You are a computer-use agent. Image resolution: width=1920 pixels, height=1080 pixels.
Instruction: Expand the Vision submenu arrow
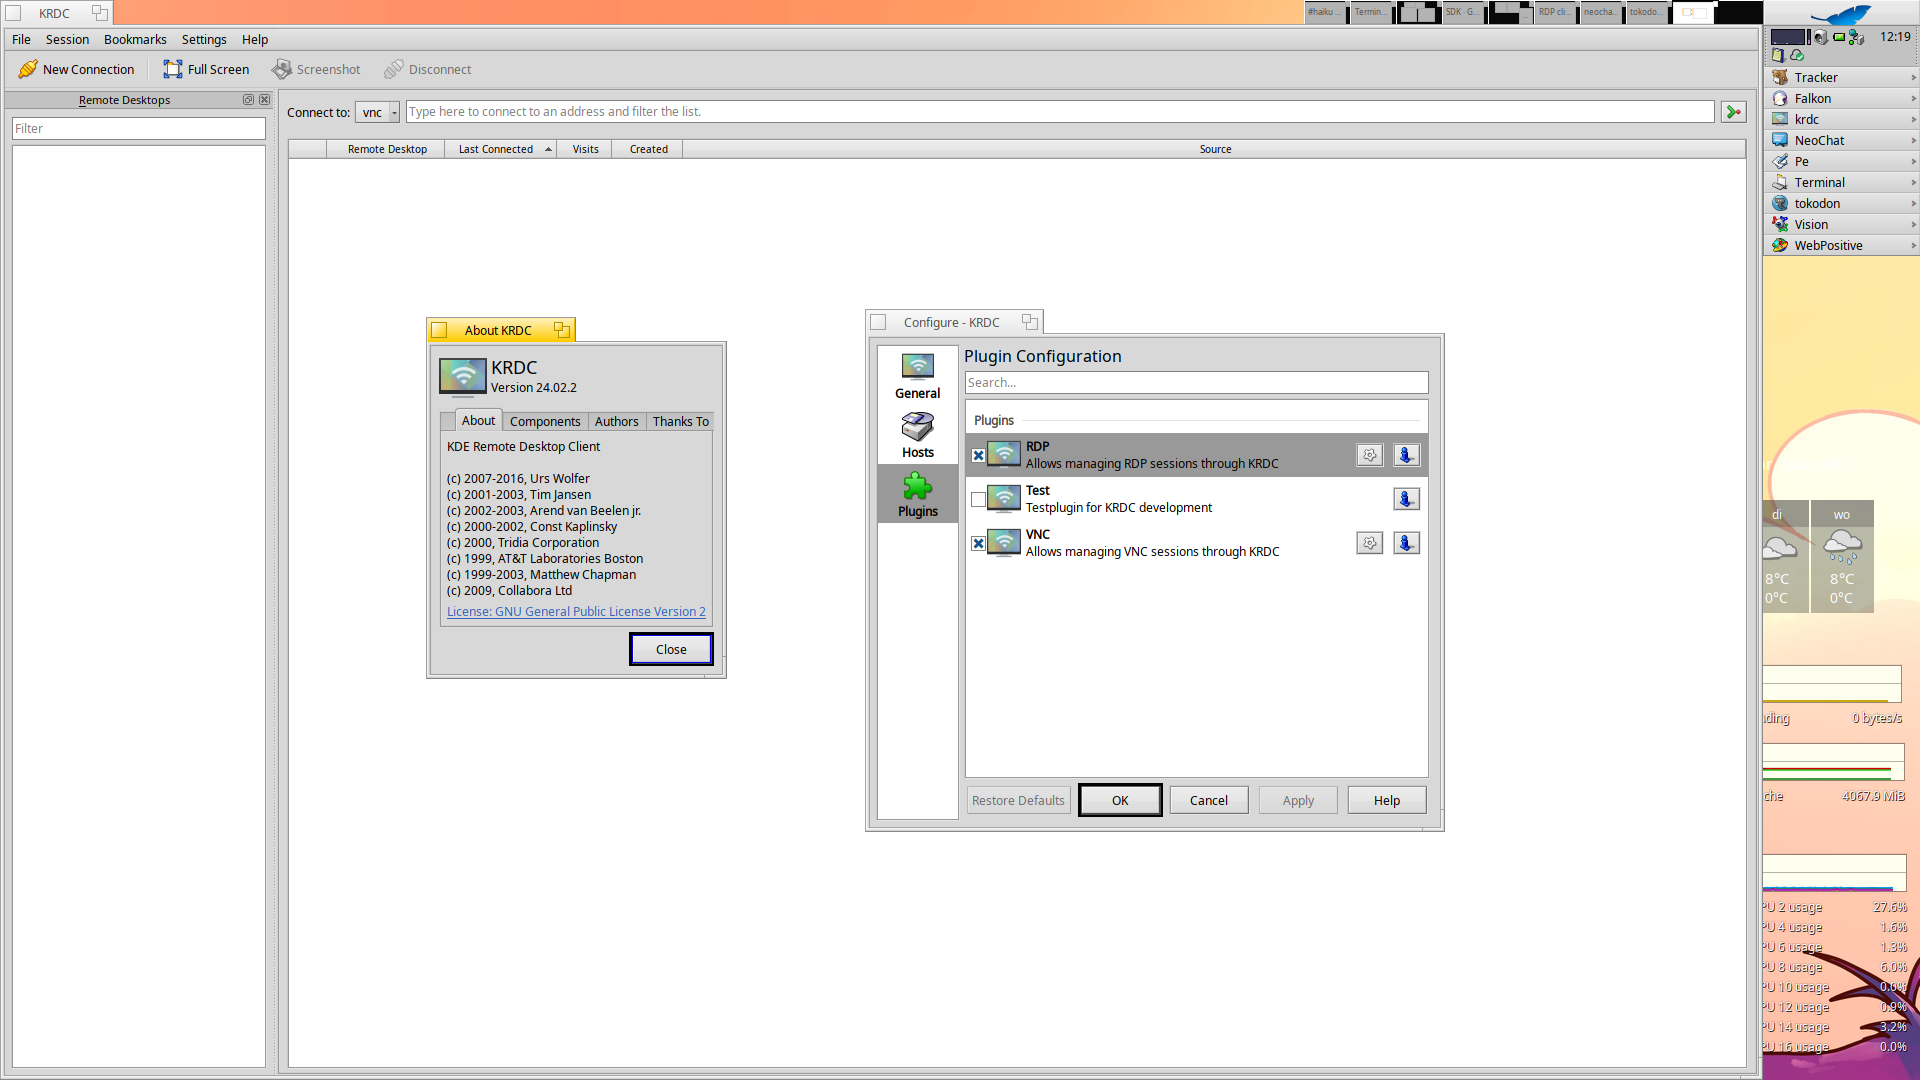(x=1913, y=224)
